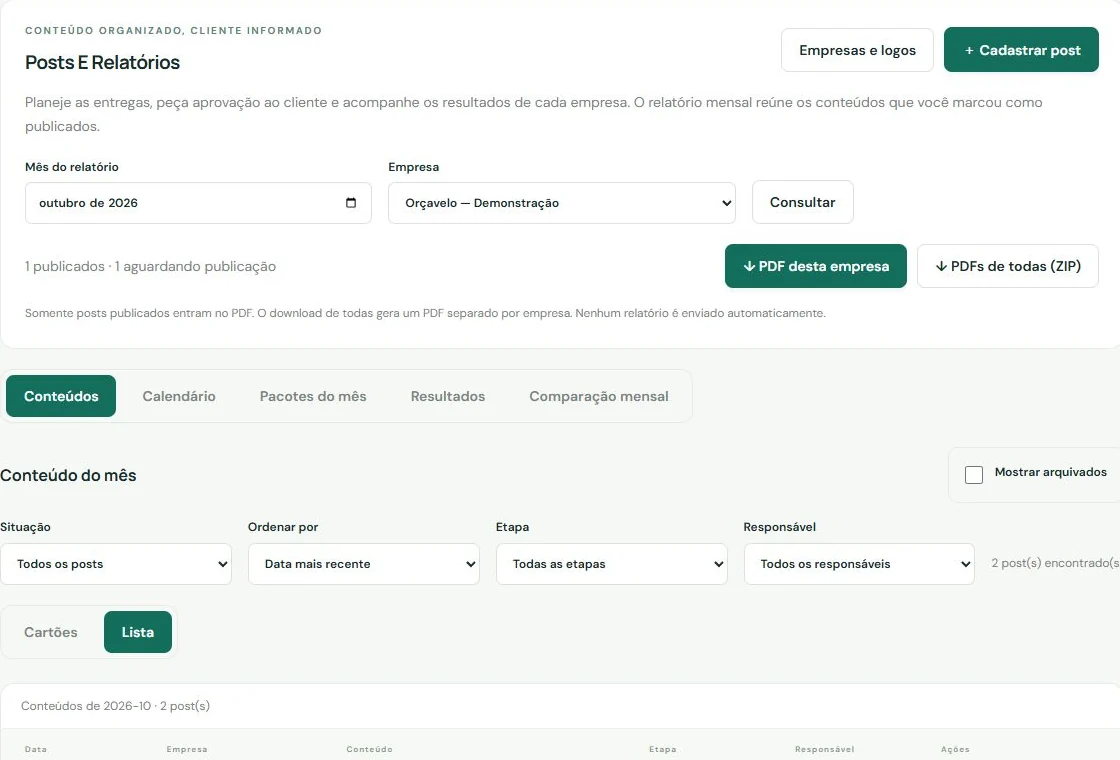Click the 'Posts E Relatórios' heading
Image resolution: width=1120 pixels, height=760 pixels.
coord(102,62)
